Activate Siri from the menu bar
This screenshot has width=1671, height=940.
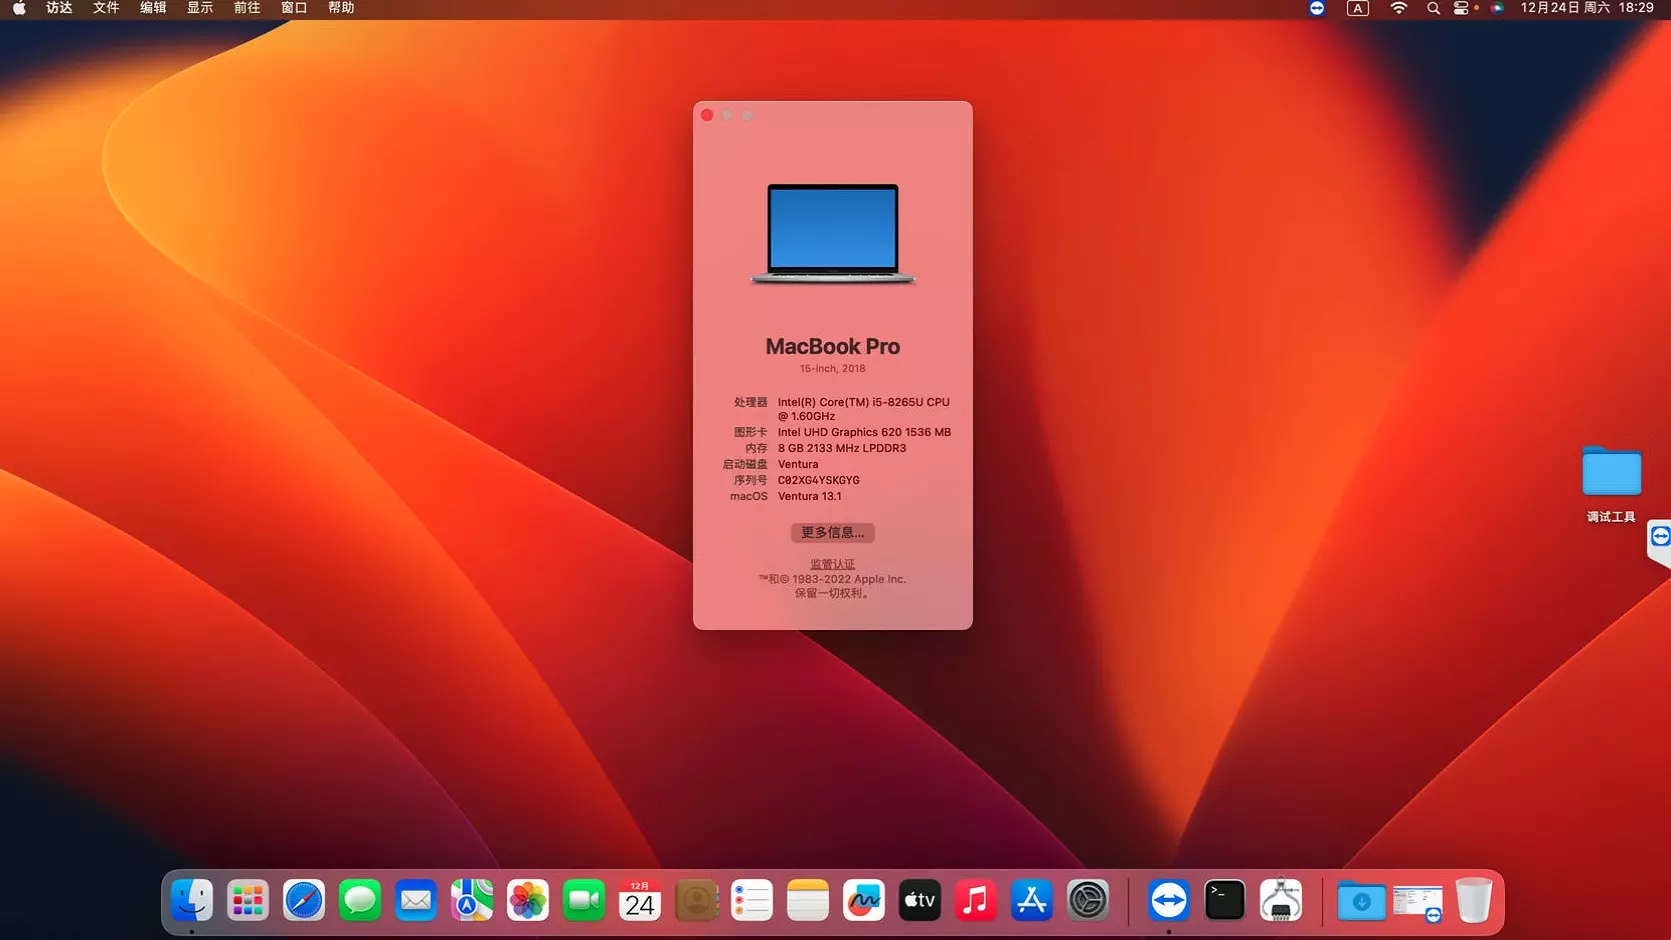tap(1497, 8)
